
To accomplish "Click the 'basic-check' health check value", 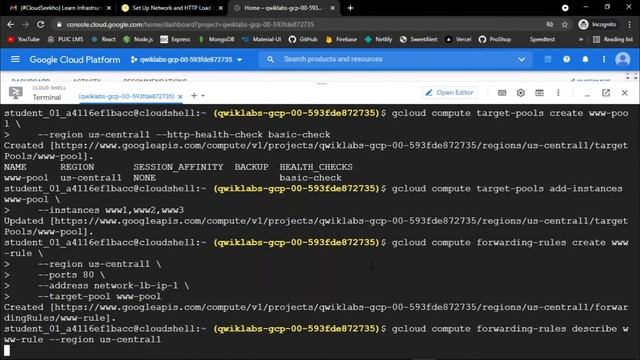I will pyautogui.click(x=310, y=178).
